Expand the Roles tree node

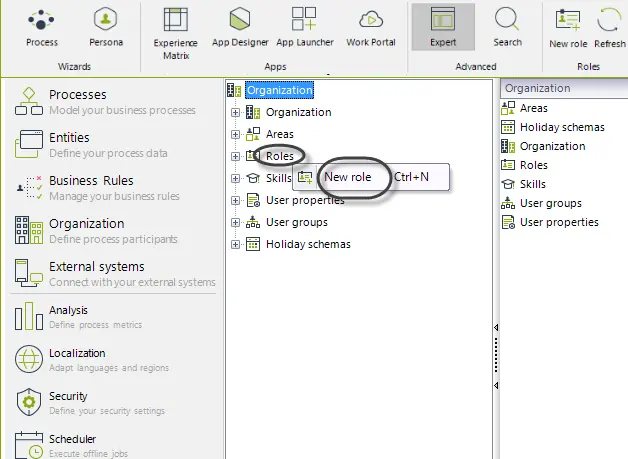236,156
